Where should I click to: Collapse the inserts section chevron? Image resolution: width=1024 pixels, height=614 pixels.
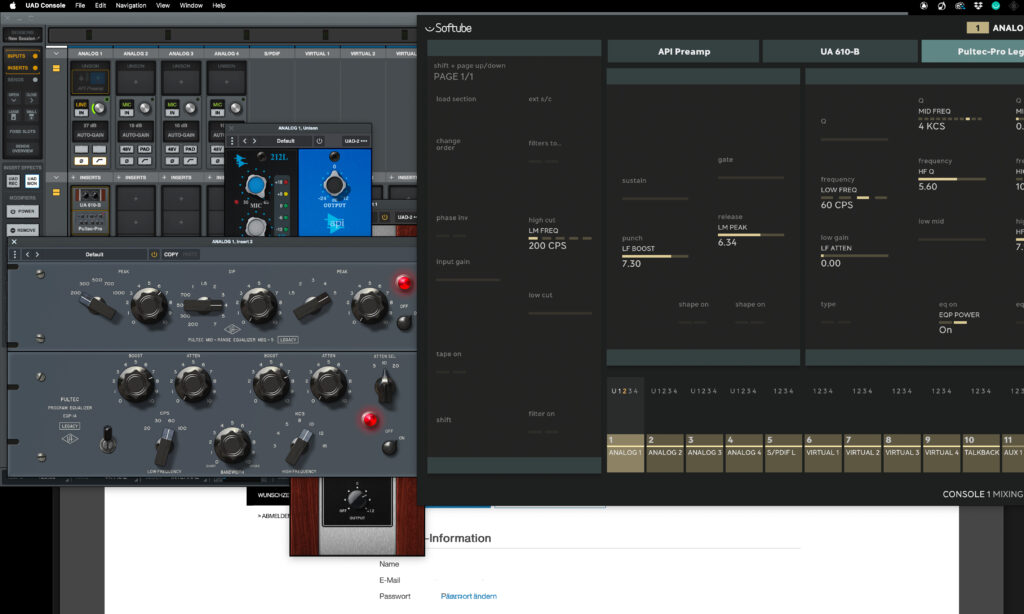56,177
